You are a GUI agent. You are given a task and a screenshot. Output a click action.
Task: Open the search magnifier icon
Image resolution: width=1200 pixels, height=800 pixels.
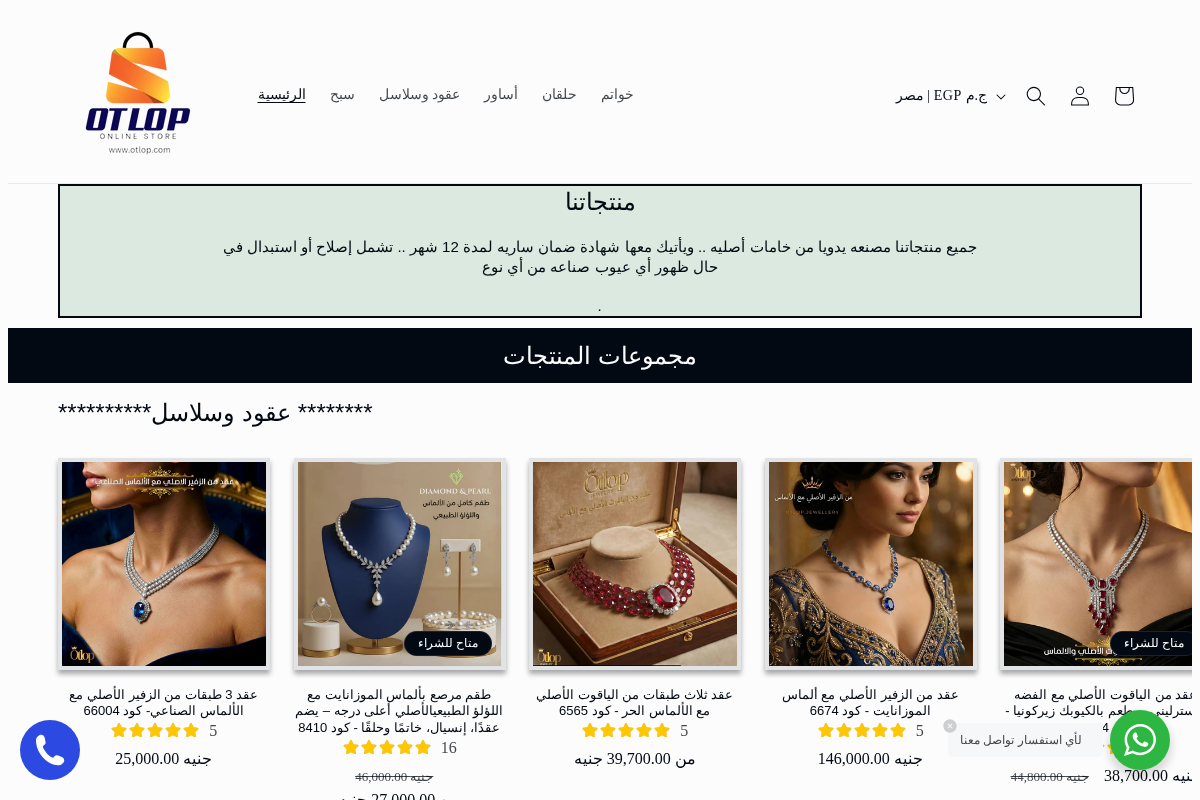click(x=1036, y=96)
